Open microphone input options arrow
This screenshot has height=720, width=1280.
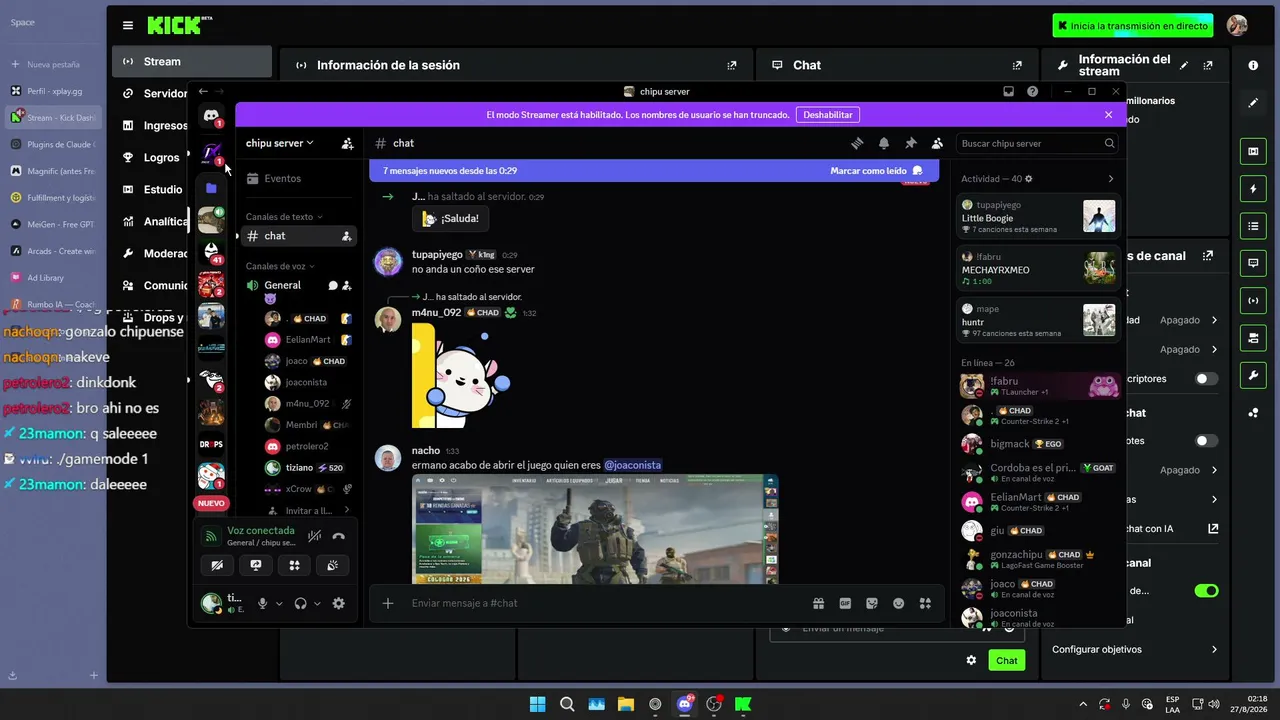point(279,603)
